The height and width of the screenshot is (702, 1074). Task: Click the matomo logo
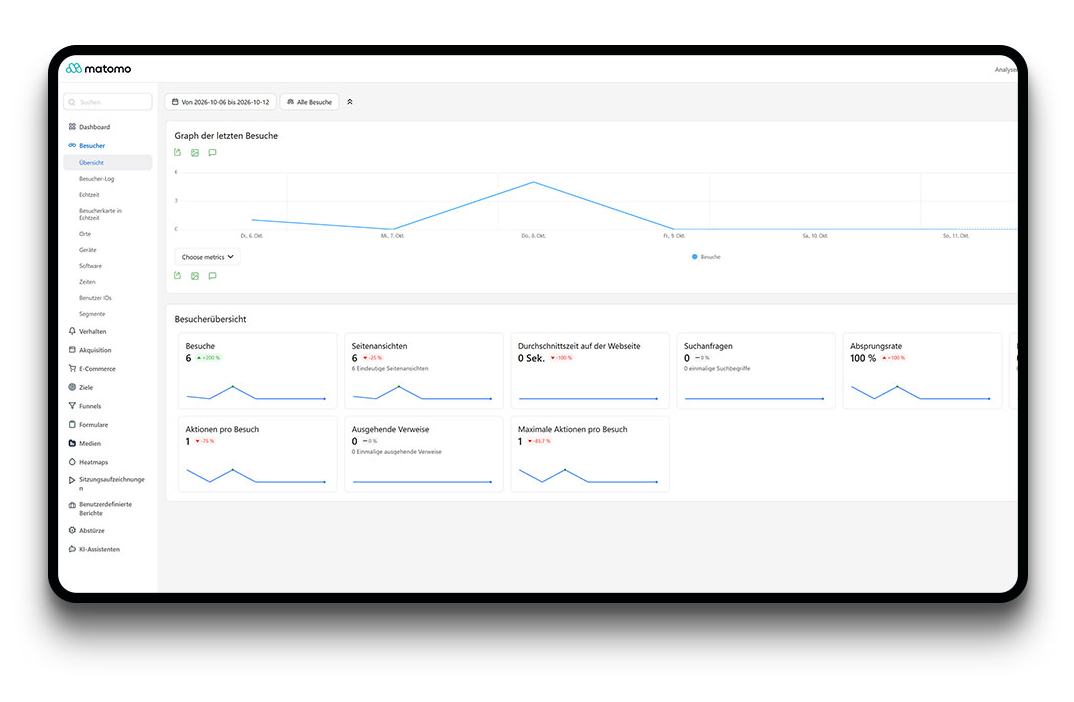[x=98, y=68]
